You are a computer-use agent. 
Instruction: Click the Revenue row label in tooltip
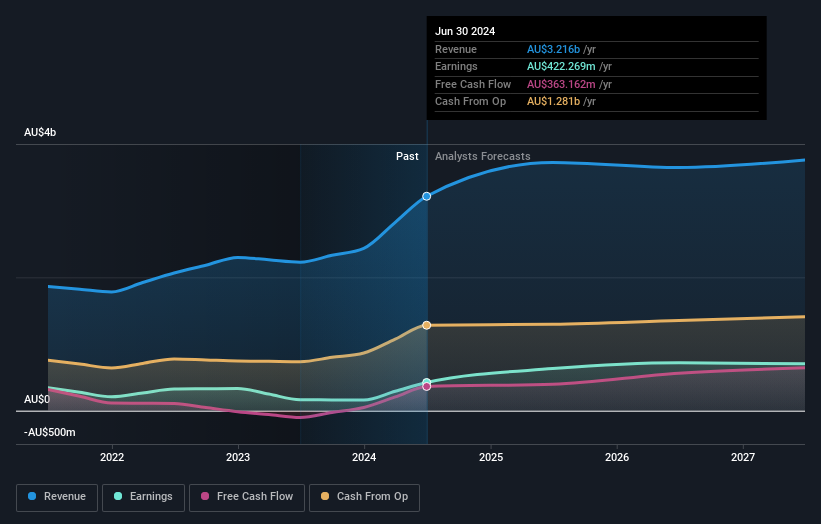point(456,49)
